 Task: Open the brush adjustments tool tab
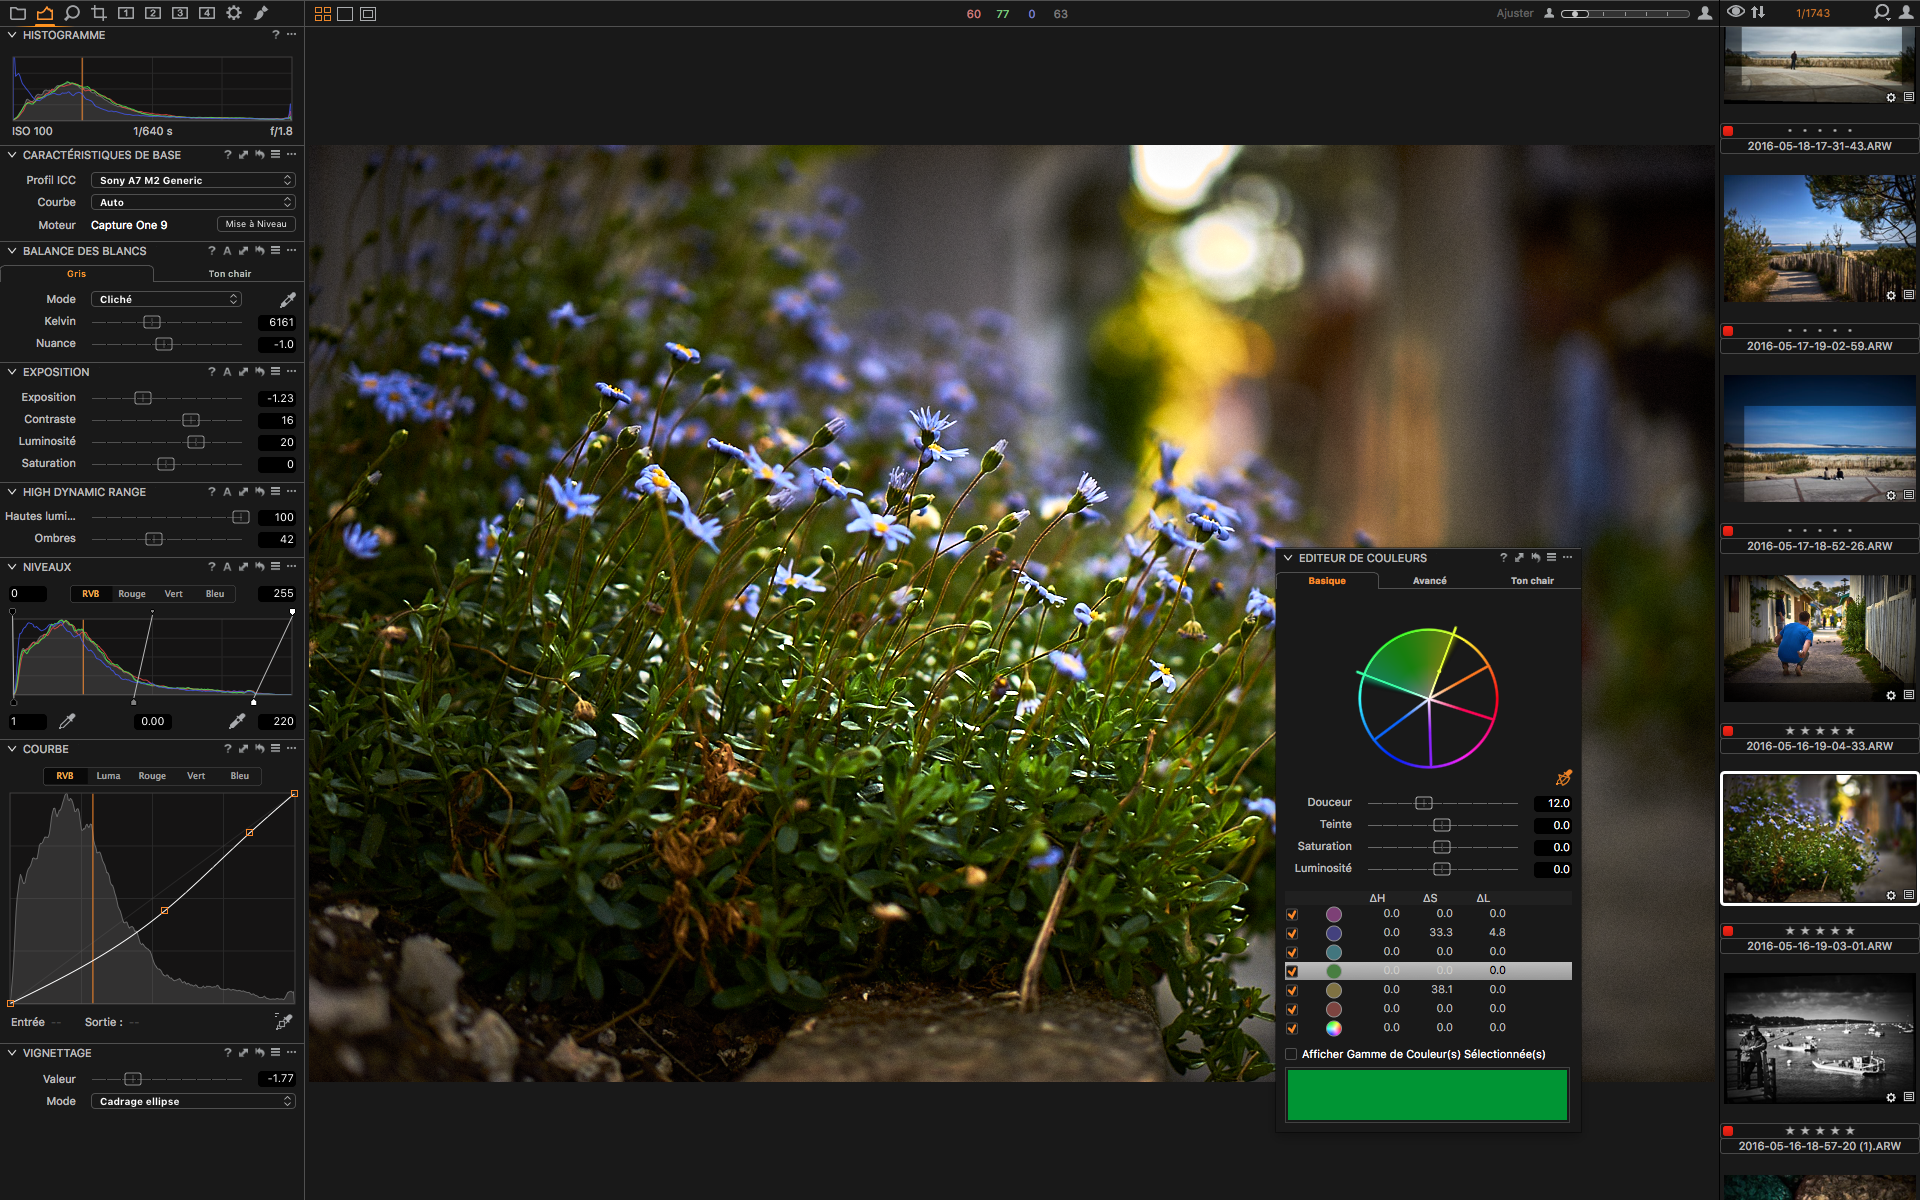click(x=261, y=13)
